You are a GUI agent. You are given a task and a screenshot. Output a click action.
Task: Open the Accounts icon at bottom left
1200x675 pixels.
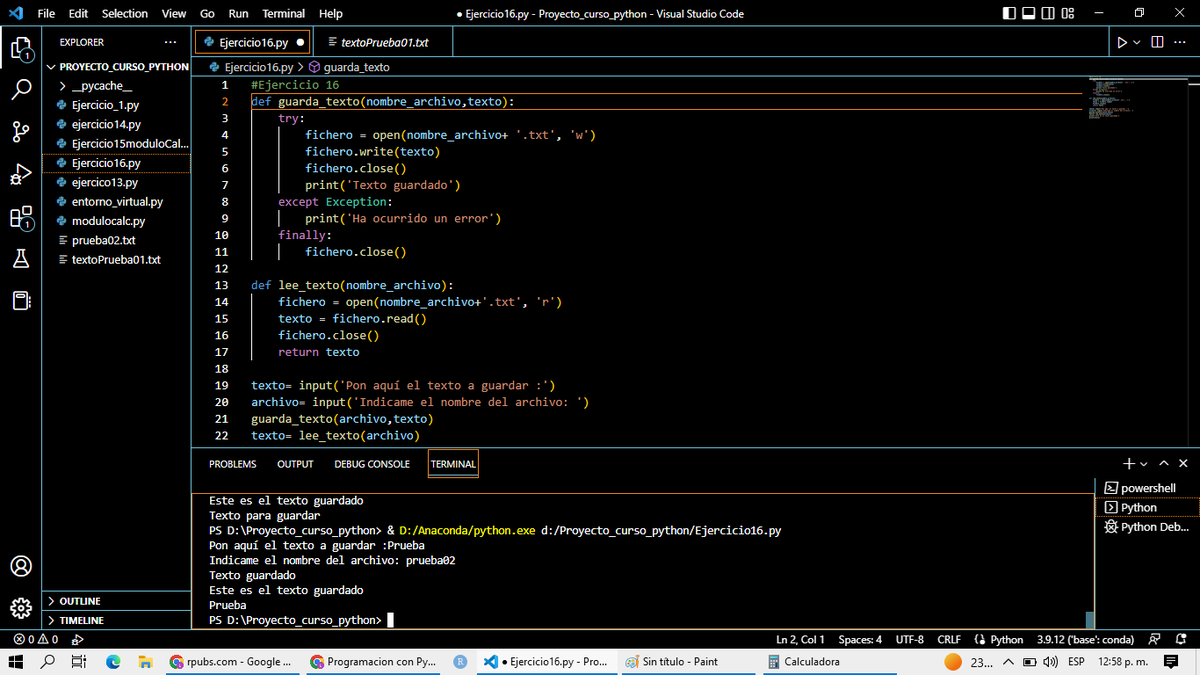tap(21, 566)
